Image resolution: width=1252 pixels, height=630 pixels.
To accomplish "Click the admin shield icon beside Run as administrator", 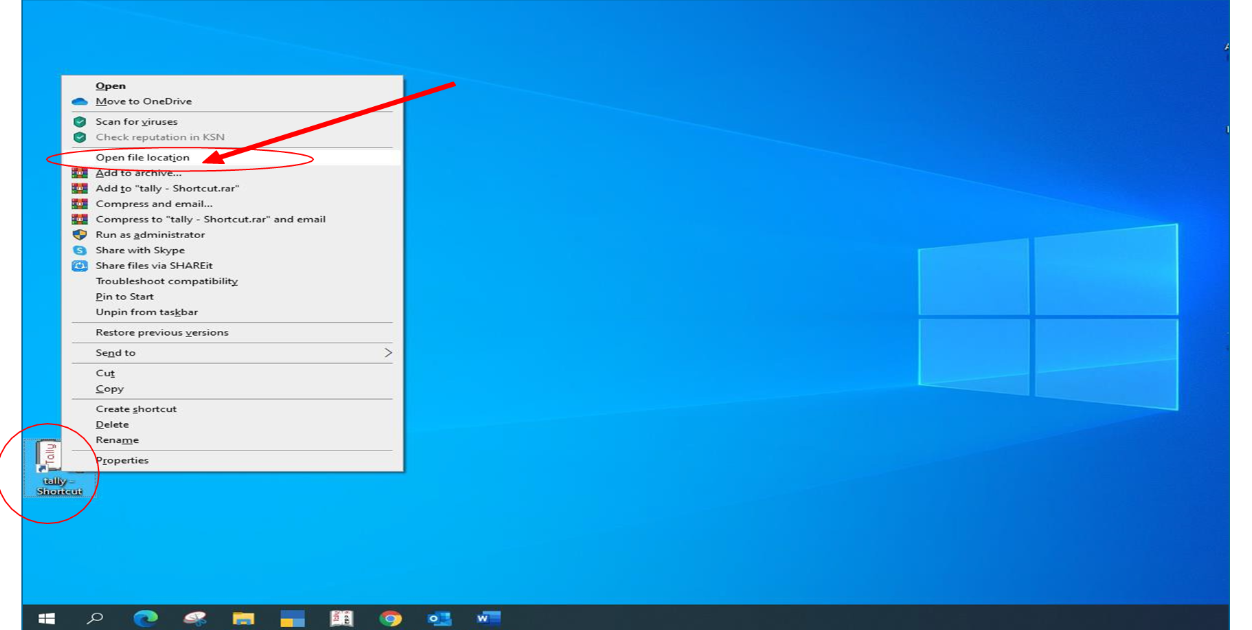I will tap(80, 235).
